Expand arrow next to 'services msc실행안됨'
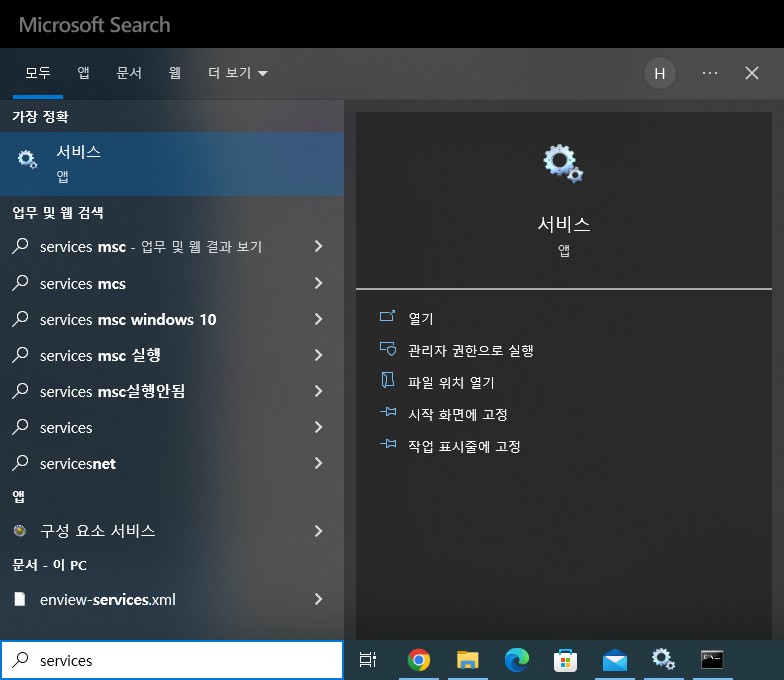 click(x=318, y=391)
